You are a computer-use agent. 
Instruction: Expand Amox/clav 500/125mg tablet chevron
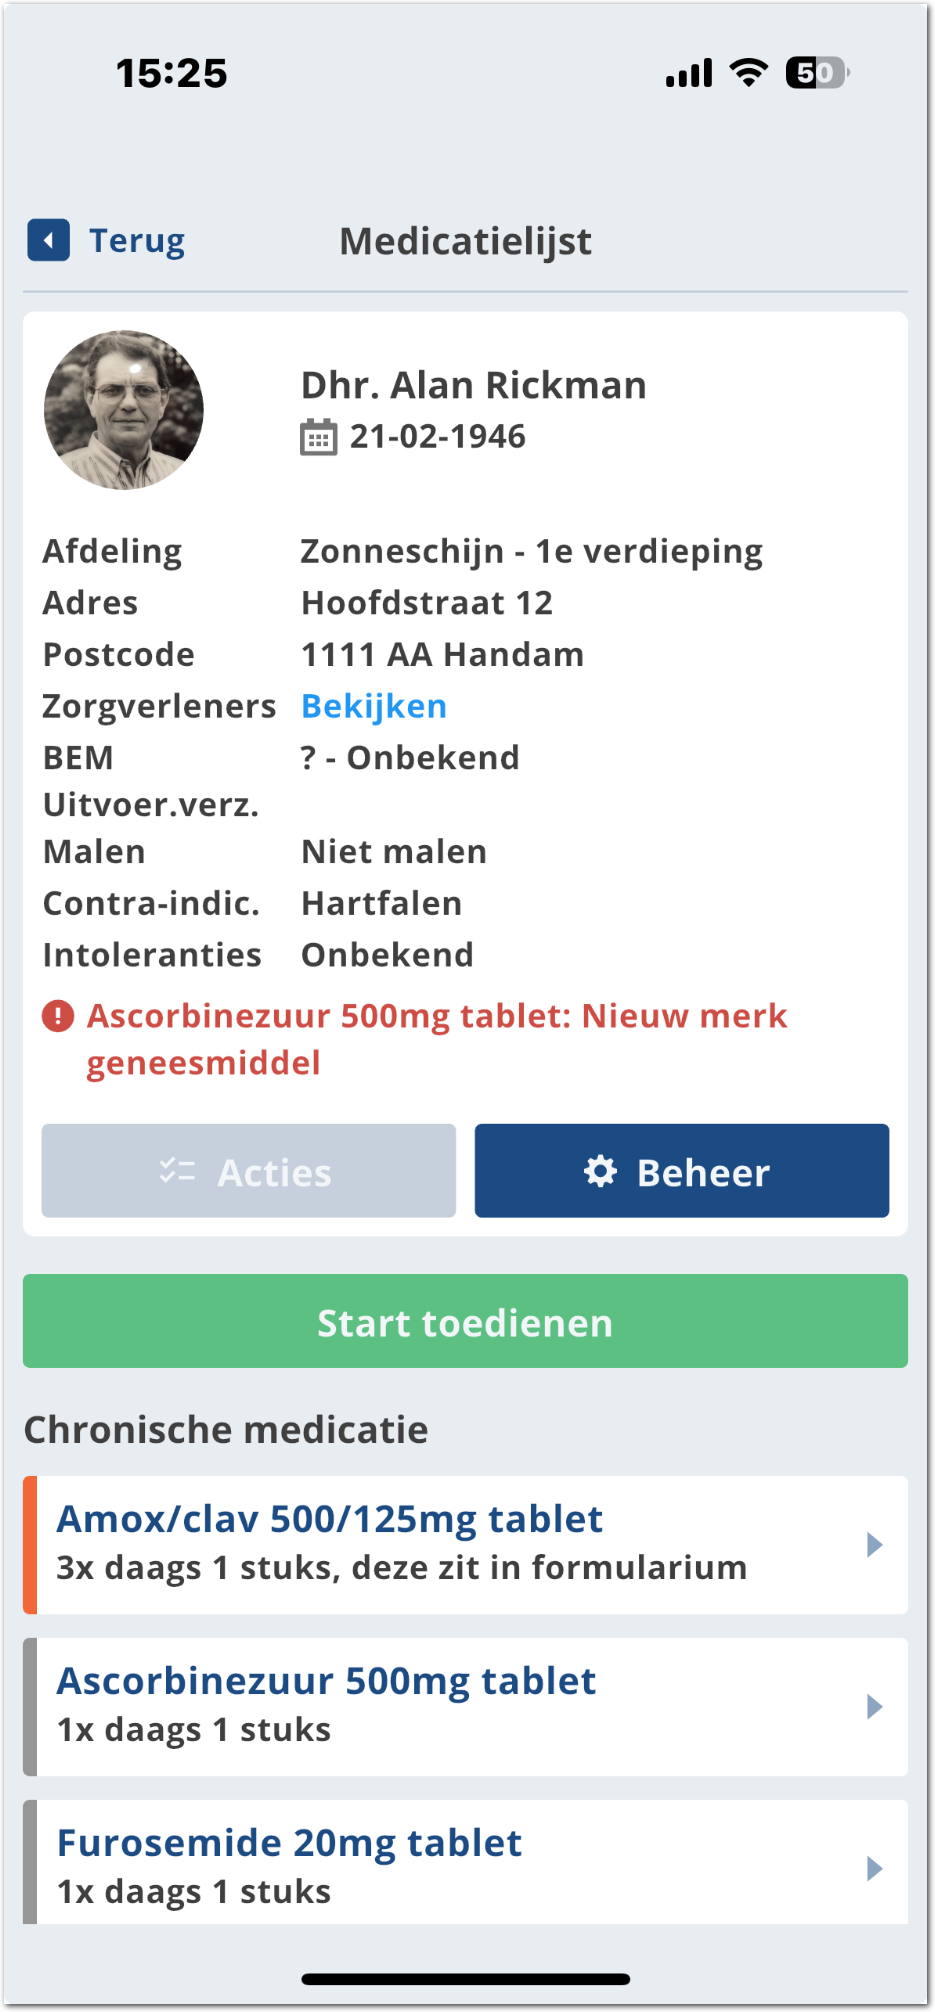point(874,1545)
